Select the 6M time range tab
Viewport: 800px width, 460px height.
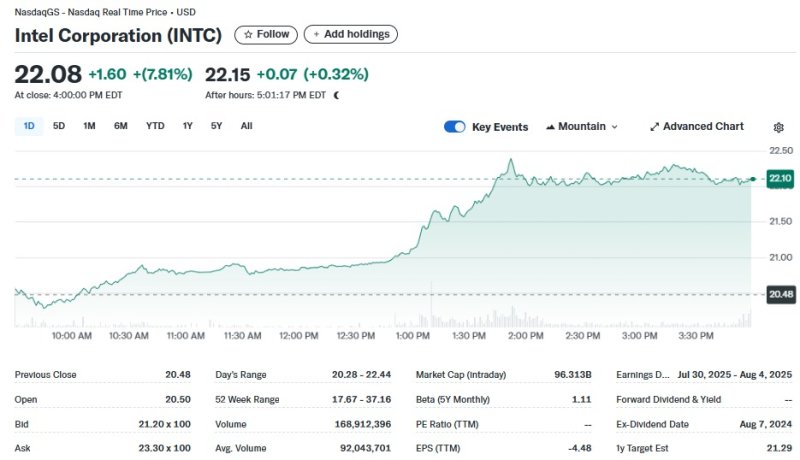coord(120,126)
